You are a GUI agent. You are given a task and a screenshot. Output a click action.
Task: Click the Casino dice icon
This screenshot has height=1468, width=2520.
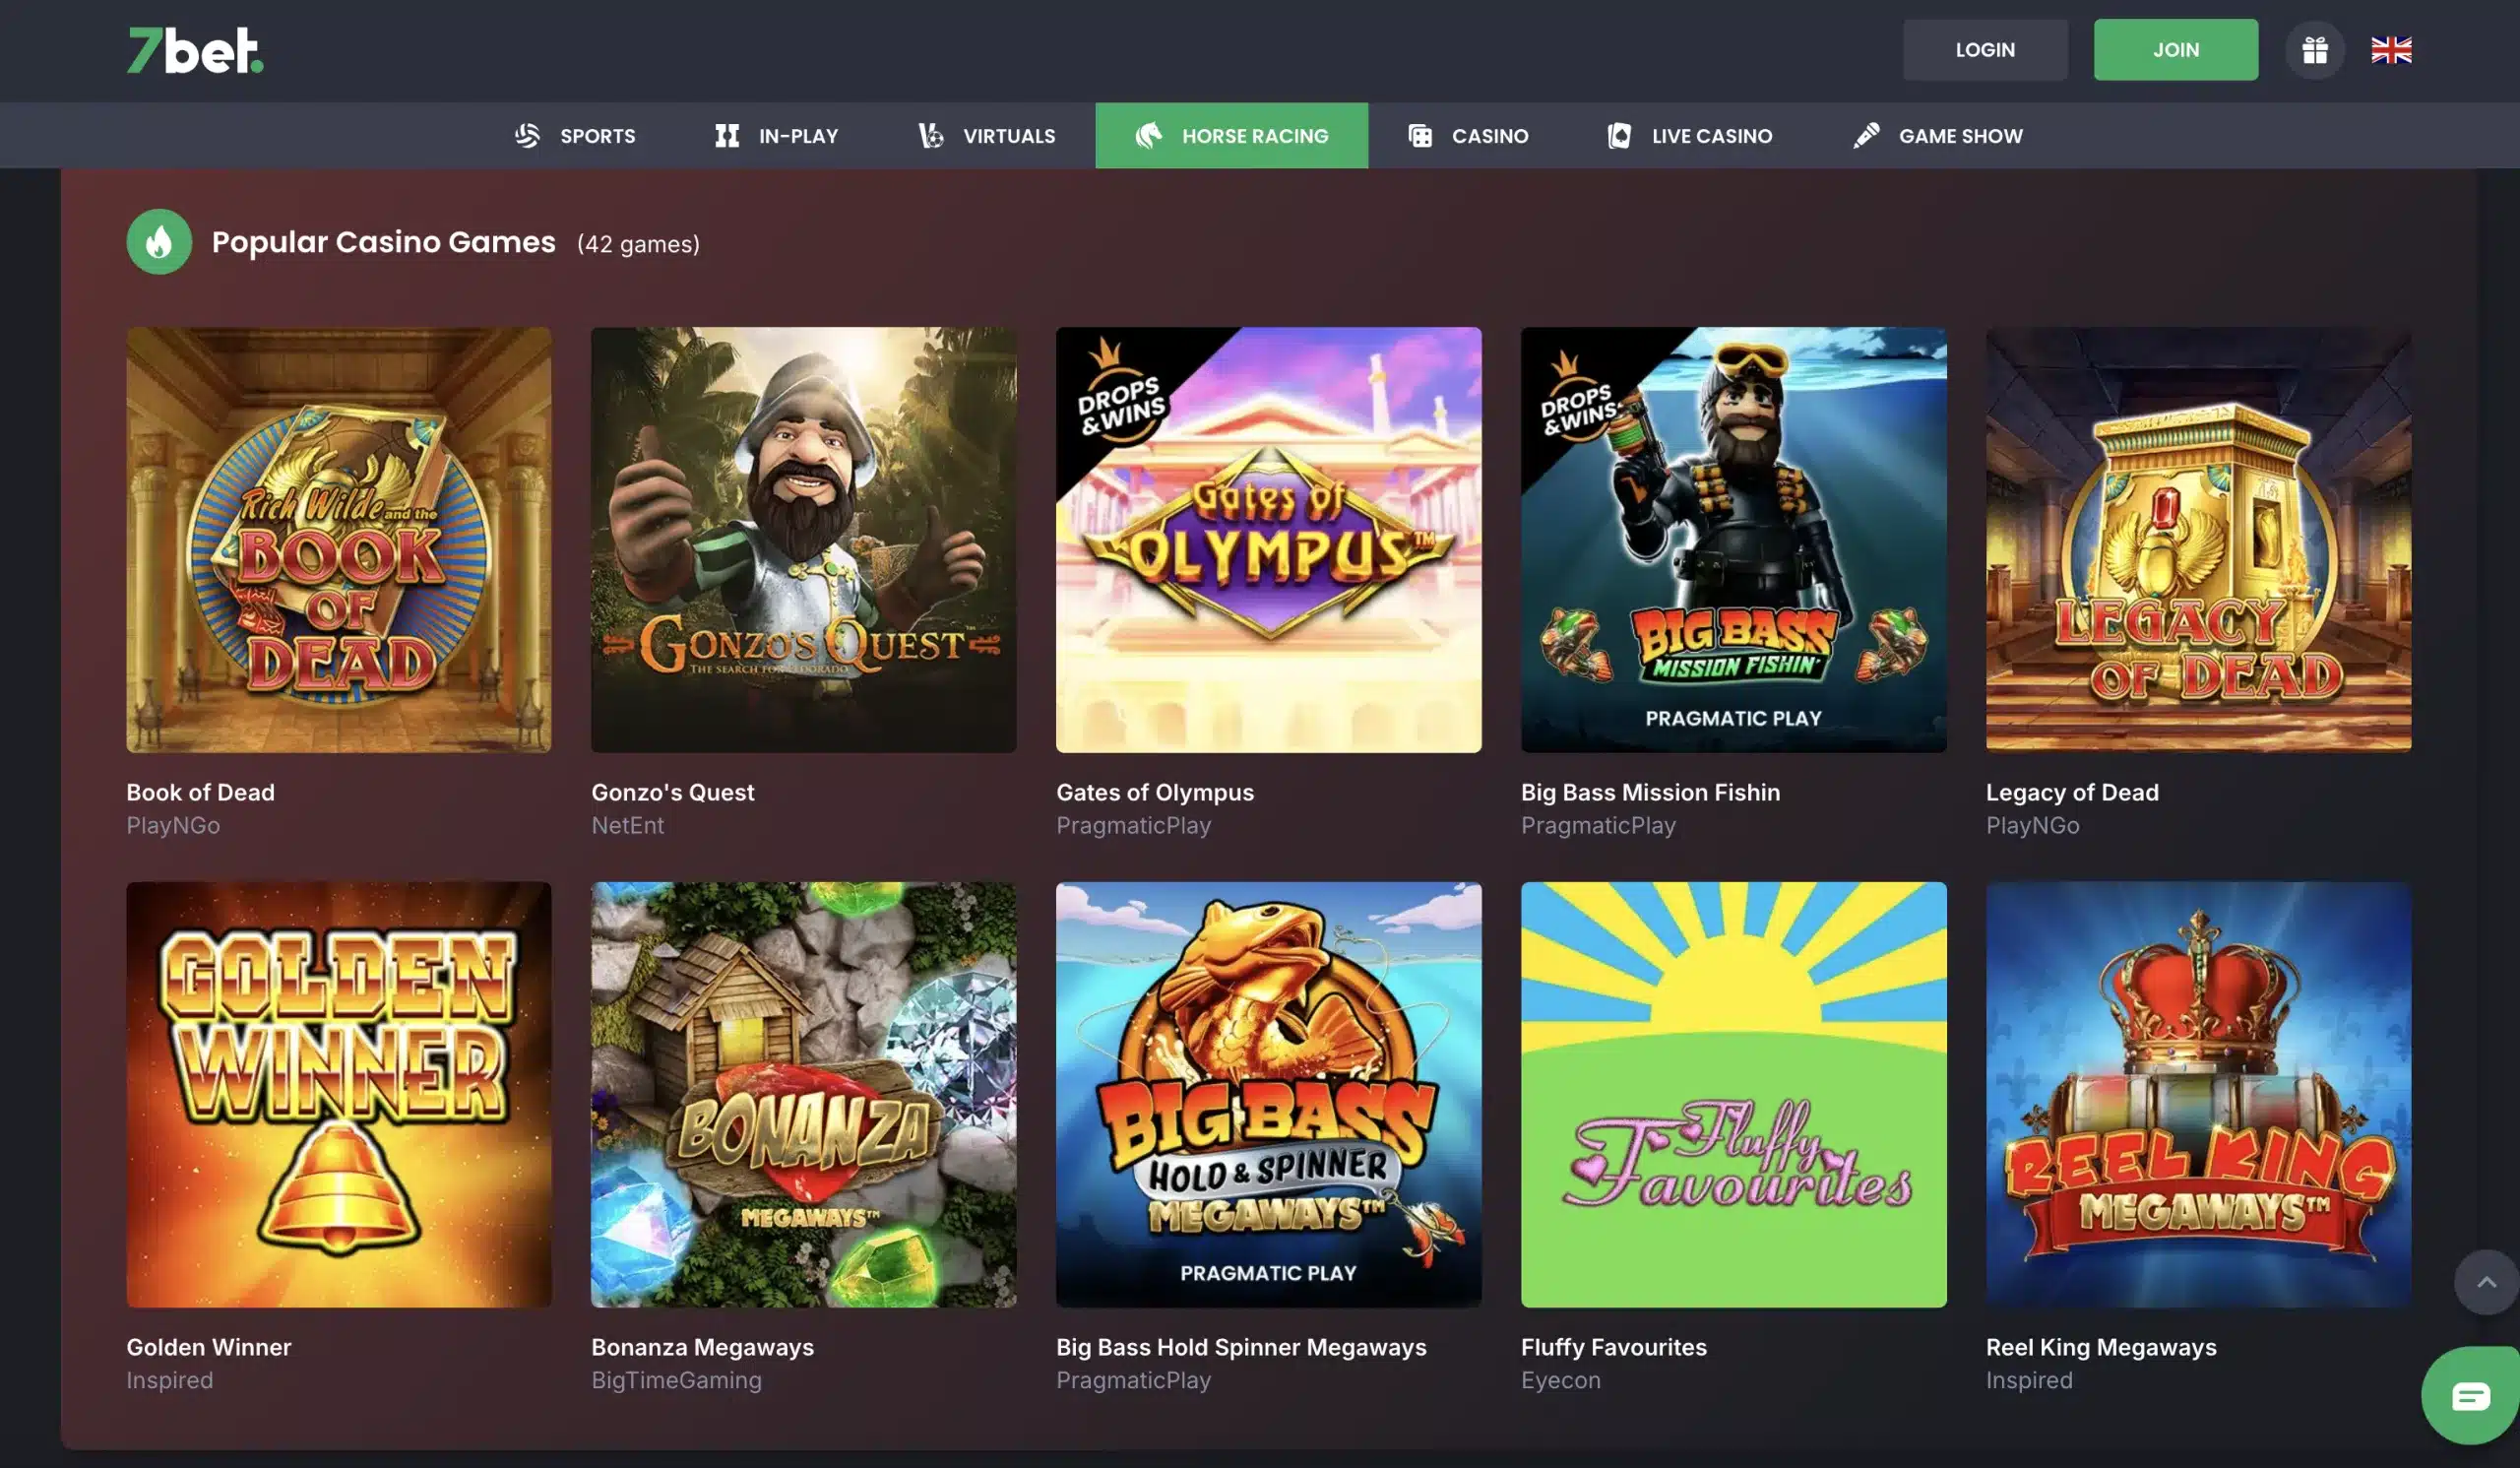1420,135
